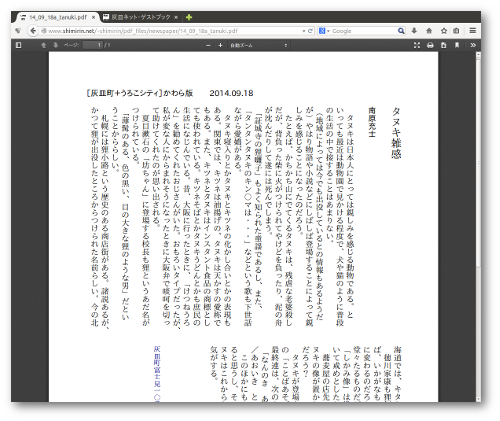
Task: Click the タヌキ雑感 article title
Action: [396, 133]
